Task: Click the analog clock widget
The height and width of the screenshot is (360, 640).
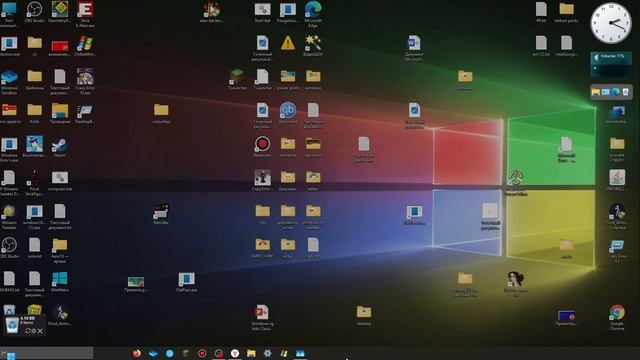Action: (x=611, y=23)
